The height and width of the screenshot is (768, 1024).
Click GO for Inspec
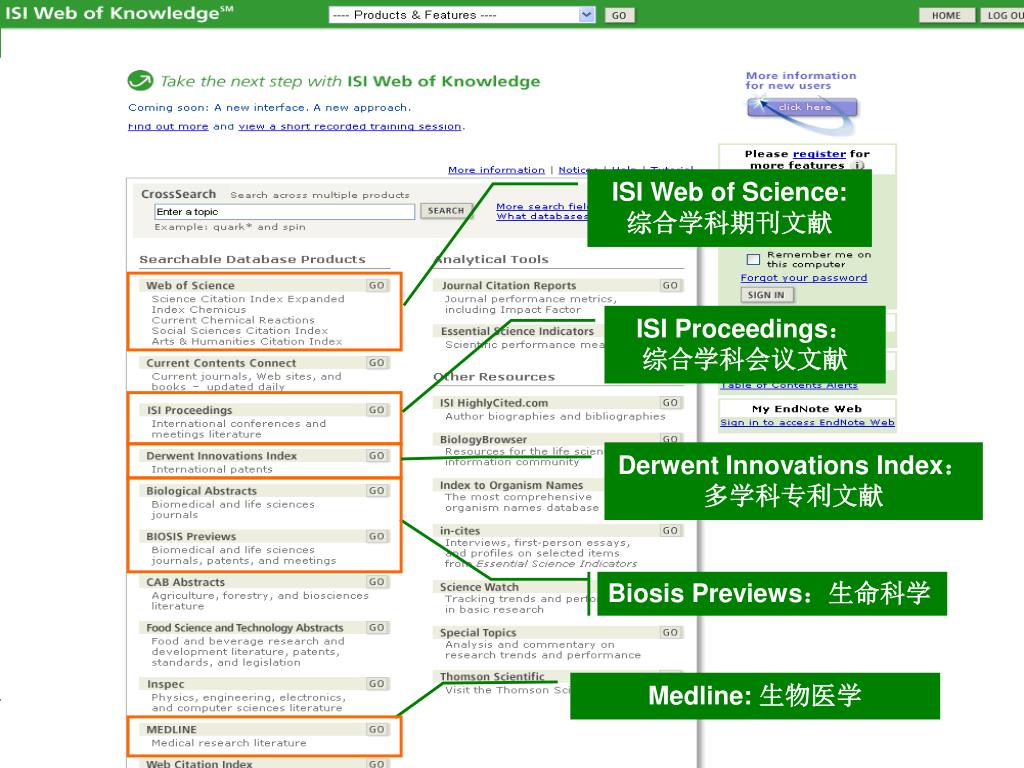pyautogui.click(x=377, y=684)
